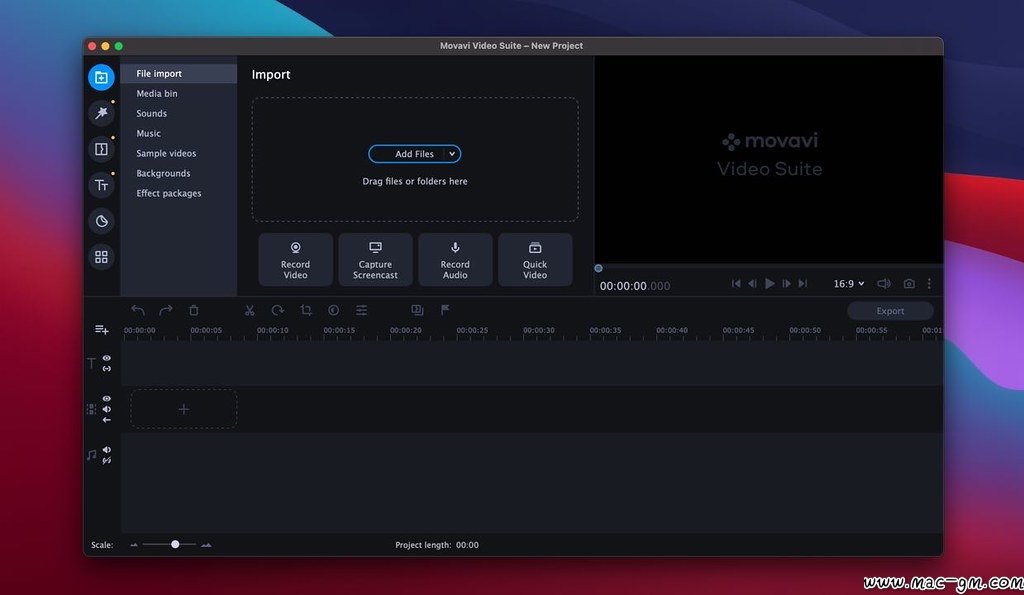
Task: Toggle the video track arrow option
Action: click(x=106, y=420)
